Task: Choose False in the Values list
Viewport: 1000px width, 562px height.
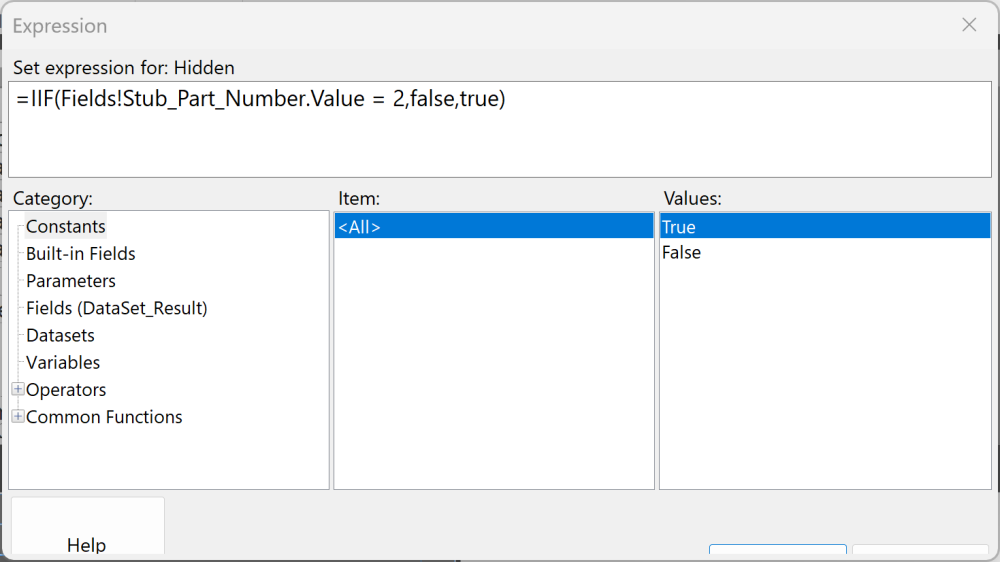Action: (x=825, y=253)
